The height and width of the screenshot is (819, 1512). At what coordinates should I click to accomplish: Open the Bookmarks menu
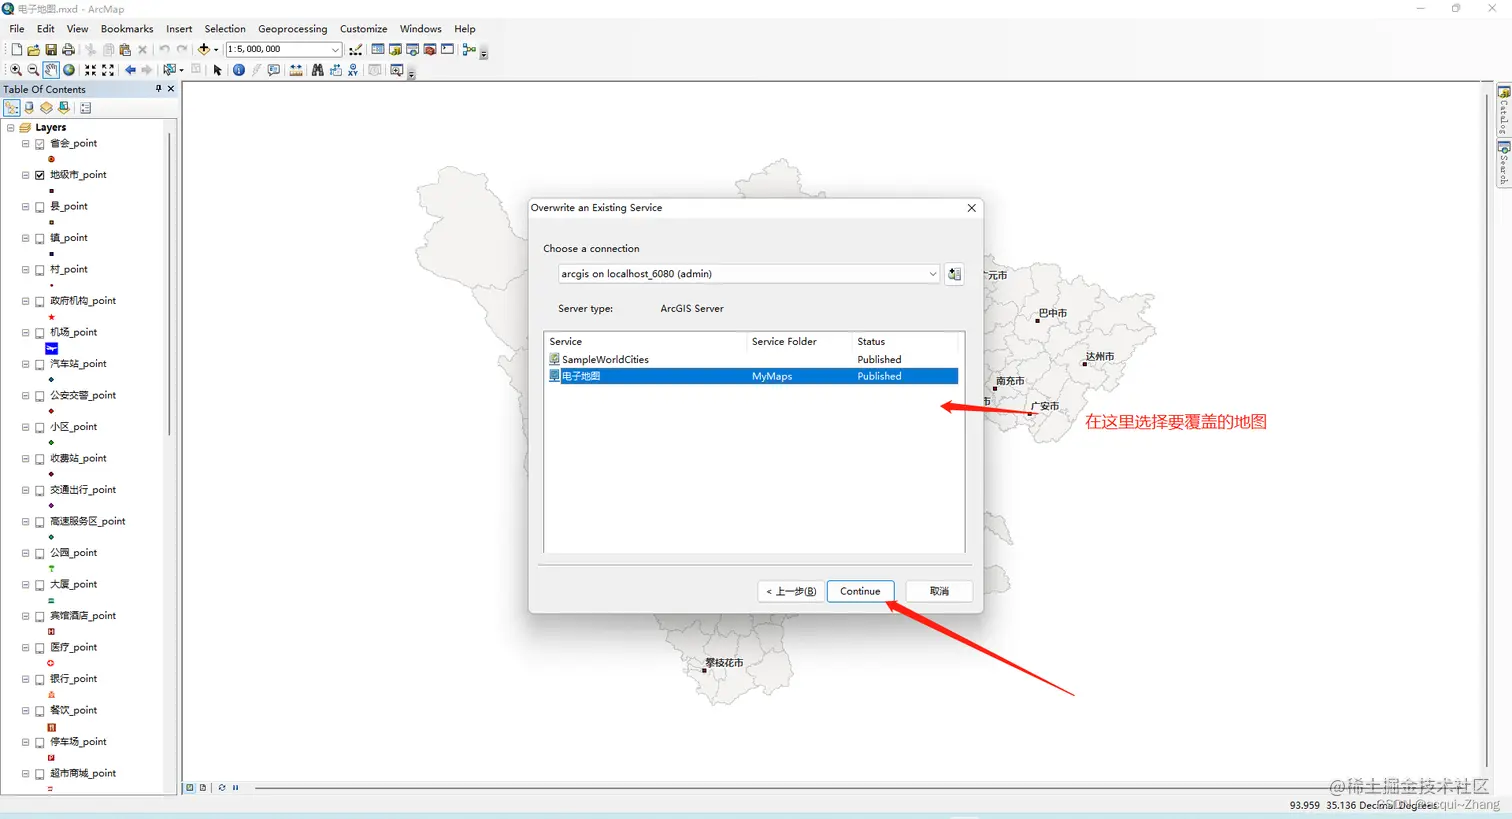point(127,29)
